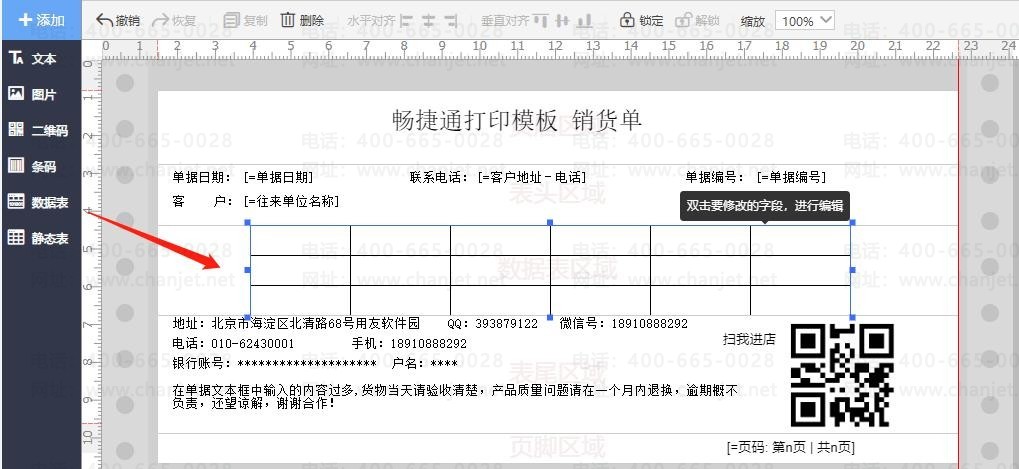Screen dimensions: 1019x469
Task: Add a 图片 image element
Action: pyautogui.click(x=32, y=94)
